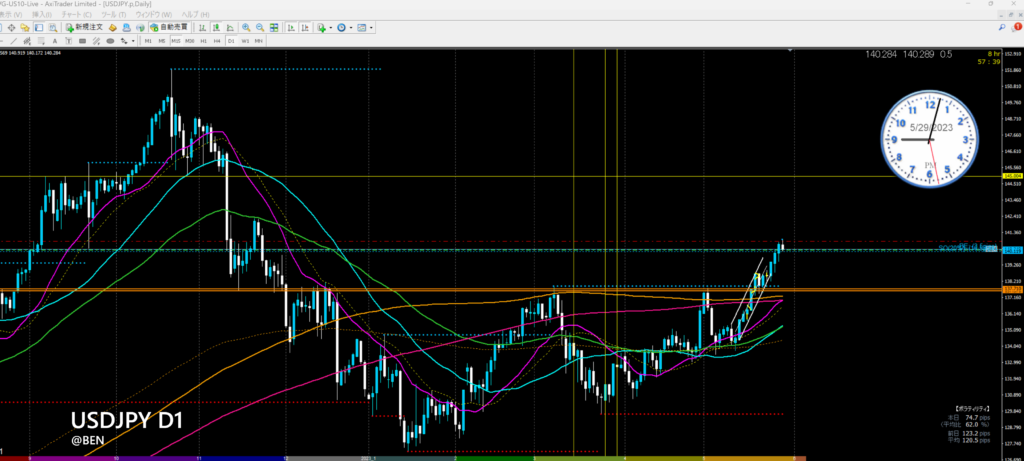Screen dimensions: 1024x461
Task: Tile chart windows with the grid icon
Action: click(274, 28)
